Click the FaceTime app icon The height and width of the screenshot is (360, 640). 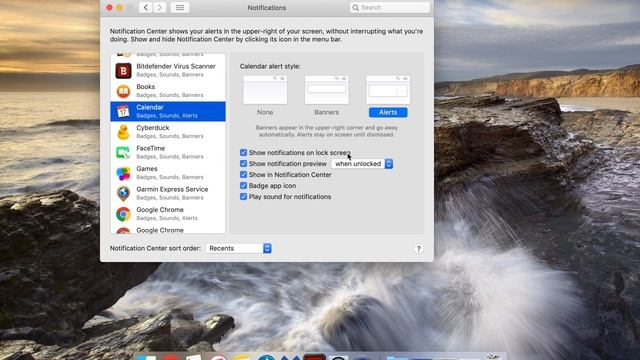point(123,153)
